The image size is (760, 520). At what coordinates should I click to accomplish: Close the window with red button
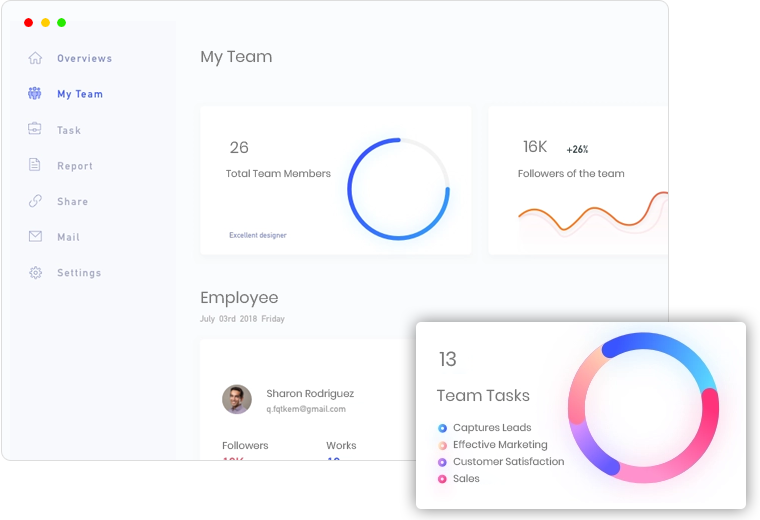click(29, 22)
